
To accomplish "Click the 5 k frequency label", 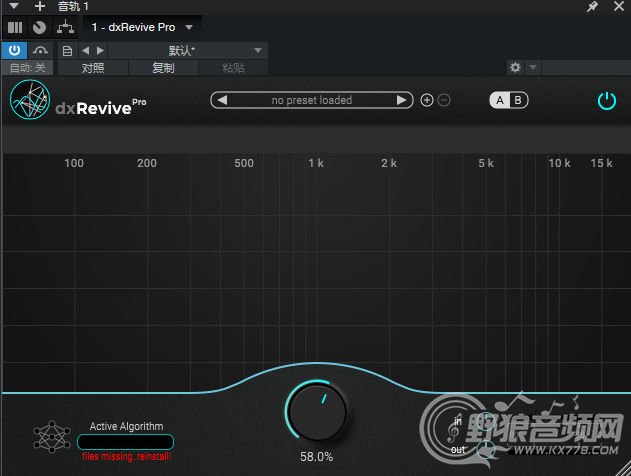I will (x=486, y=163).
